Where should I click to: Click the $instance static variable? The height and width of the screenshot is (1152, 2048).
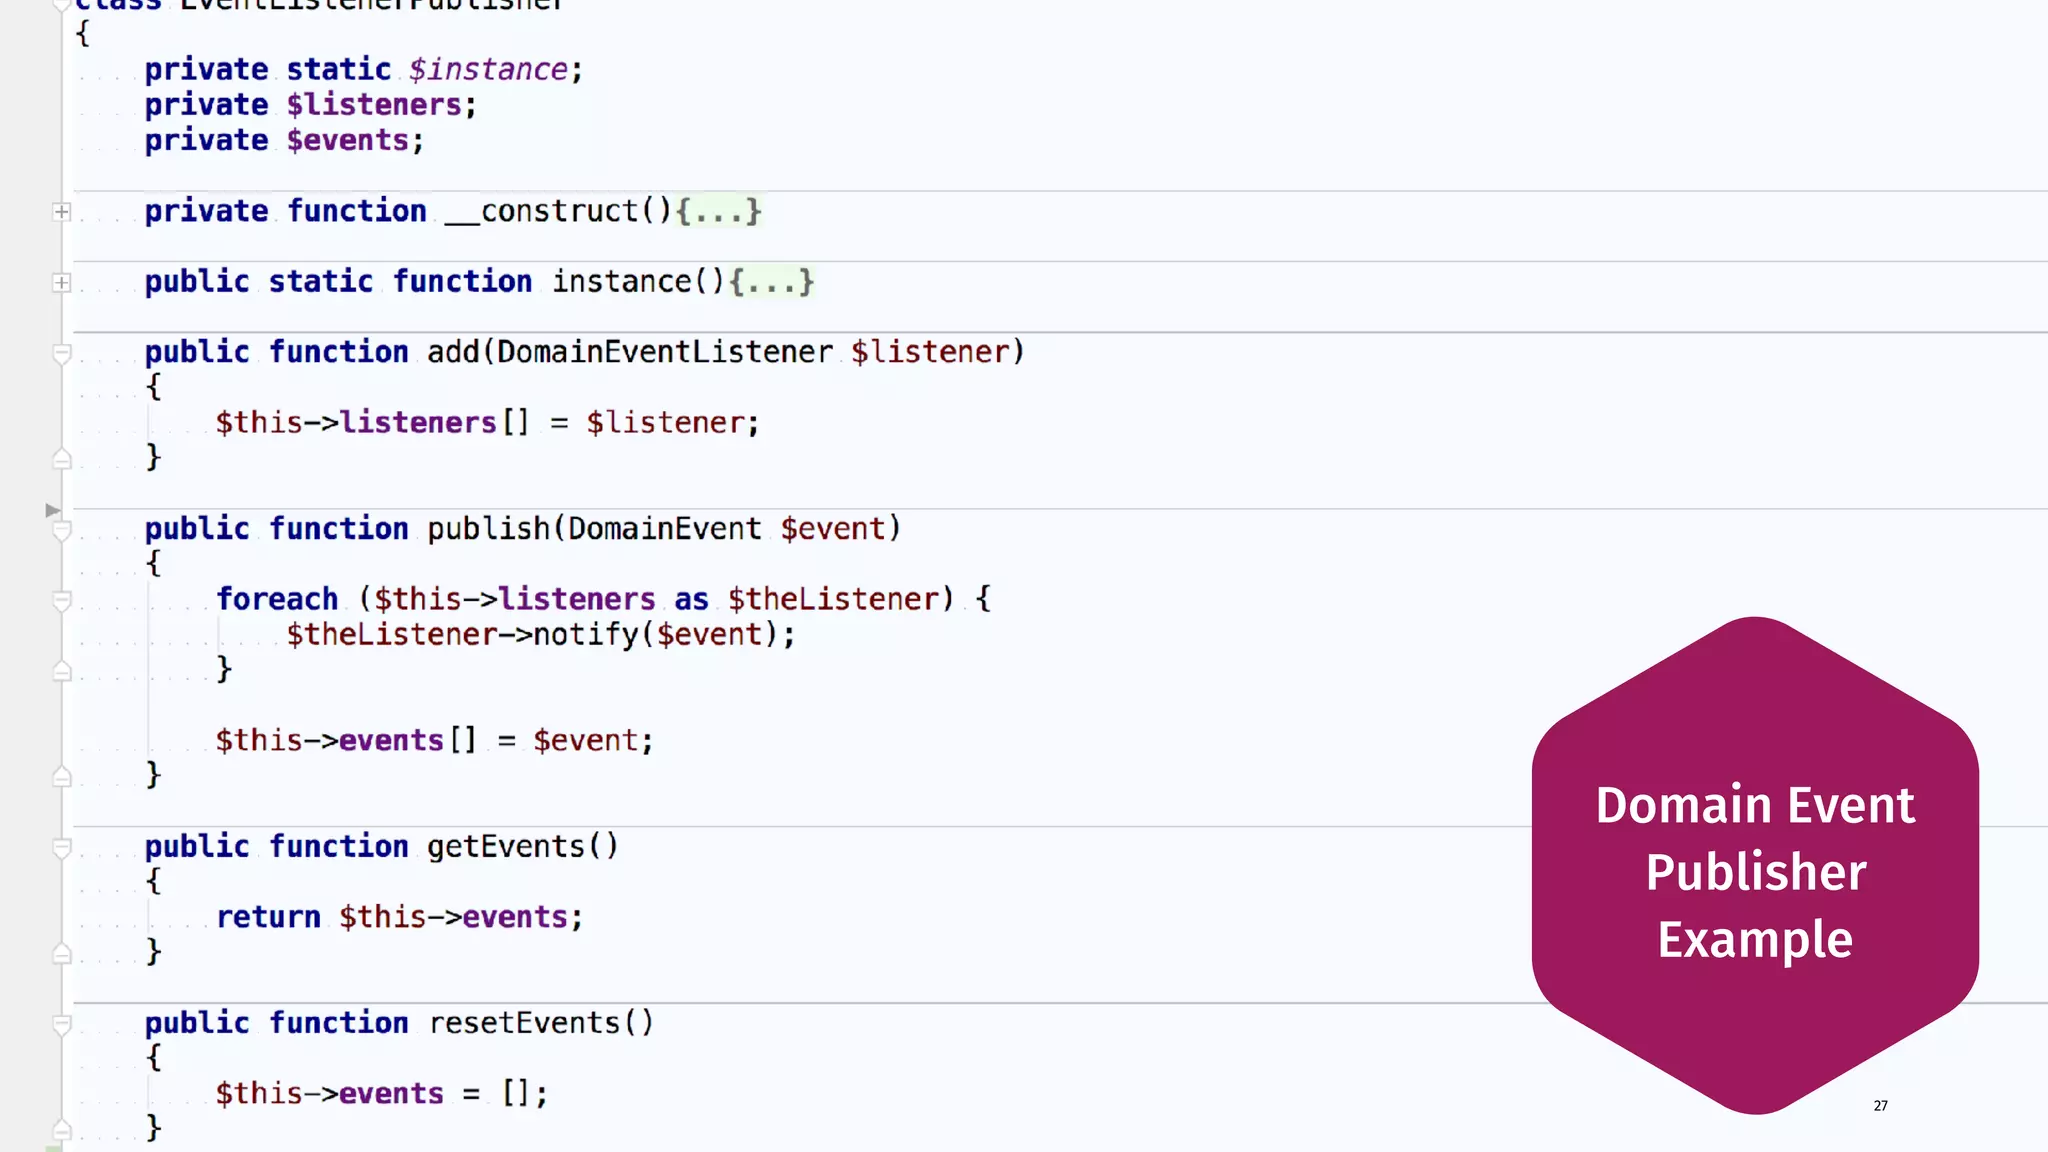488,70
